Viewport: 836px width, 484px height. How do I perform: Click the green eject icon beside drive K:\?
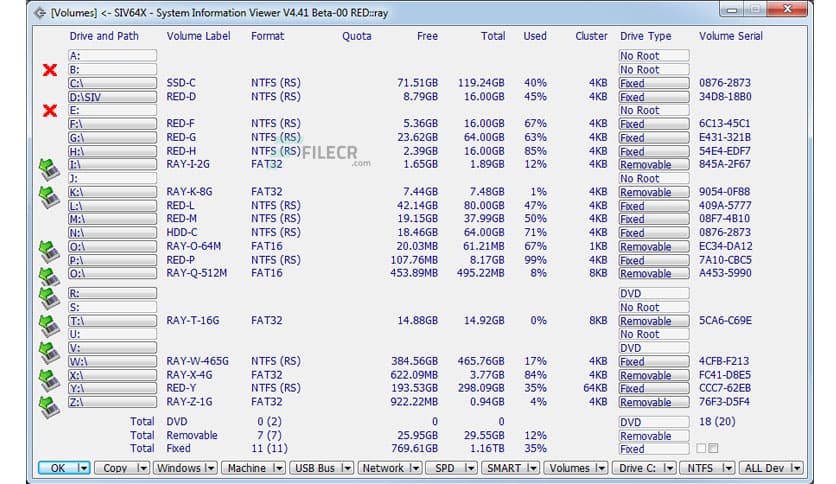click(x=49, y=196)
